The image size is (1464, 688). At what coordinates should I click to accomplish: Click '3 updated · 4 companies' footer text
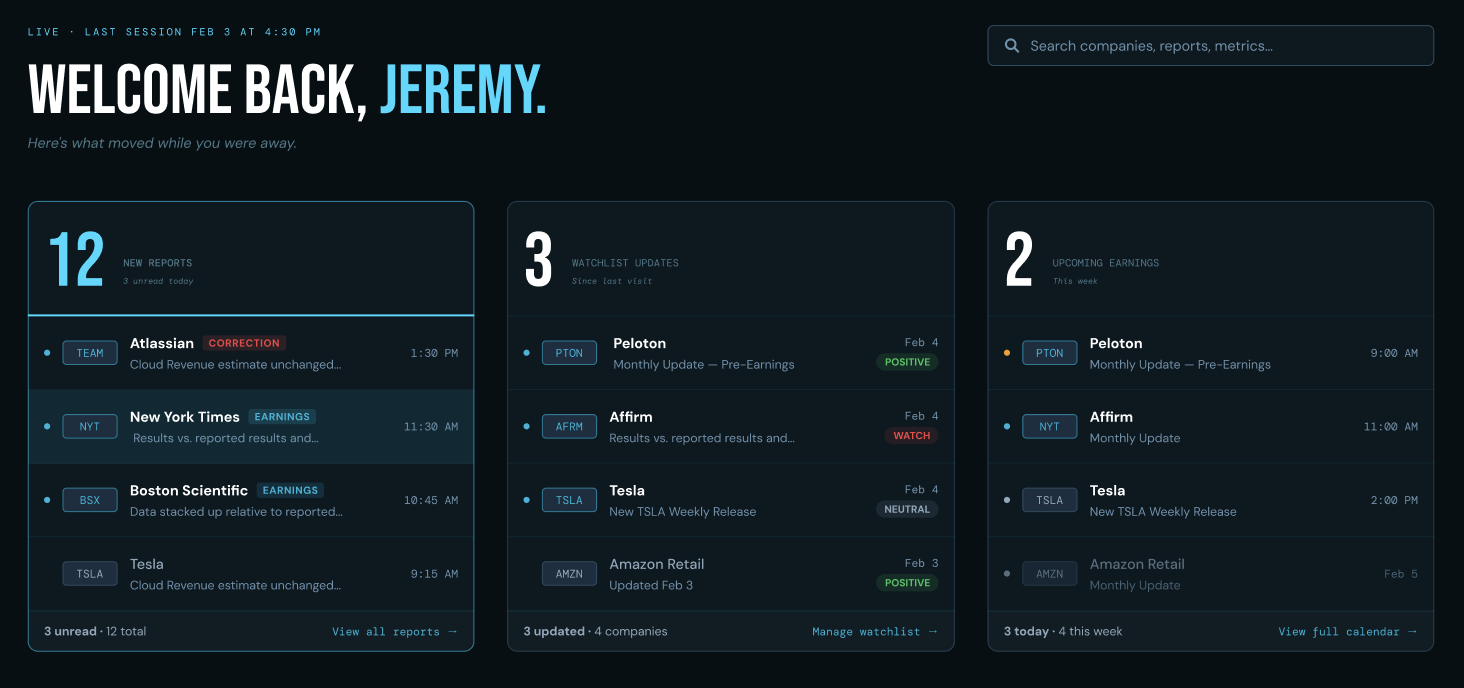click(595, 631)
